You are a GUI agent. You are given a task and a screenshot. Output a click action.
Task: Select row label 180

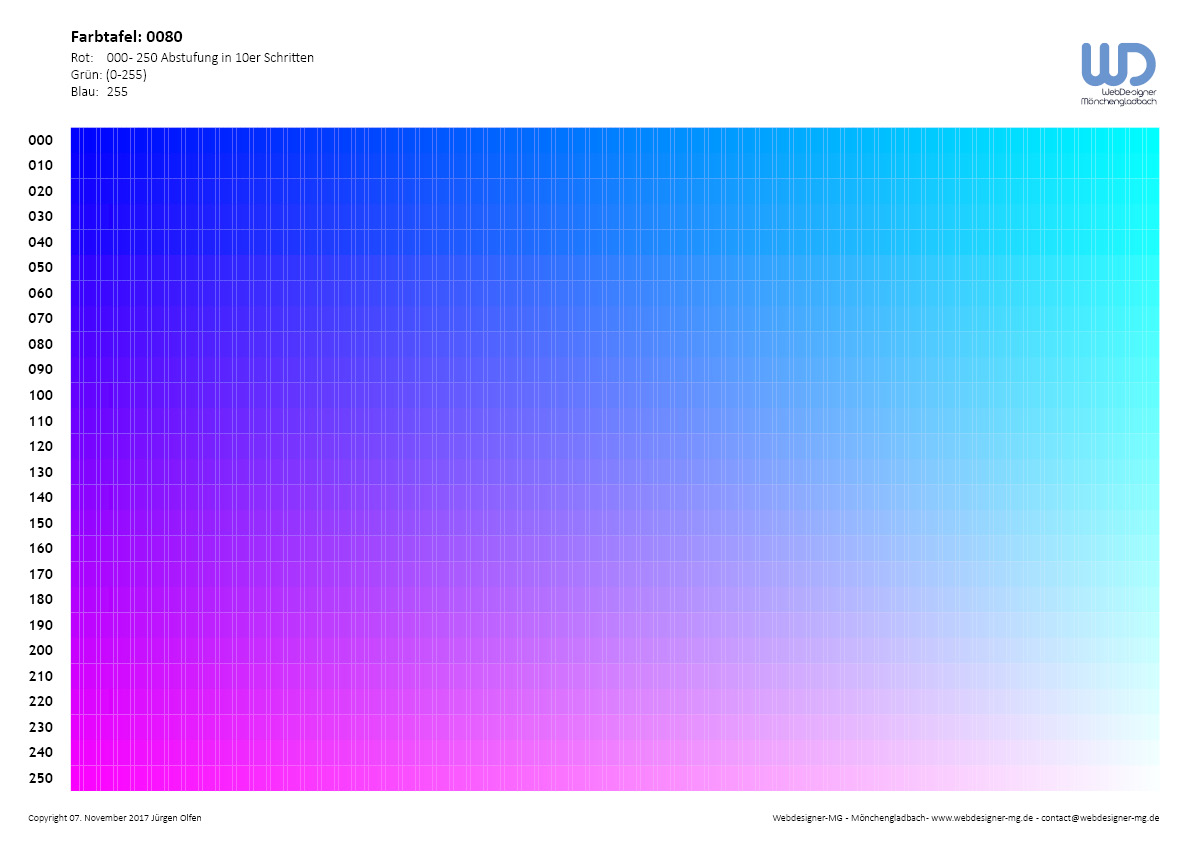(x=41, y=599)
